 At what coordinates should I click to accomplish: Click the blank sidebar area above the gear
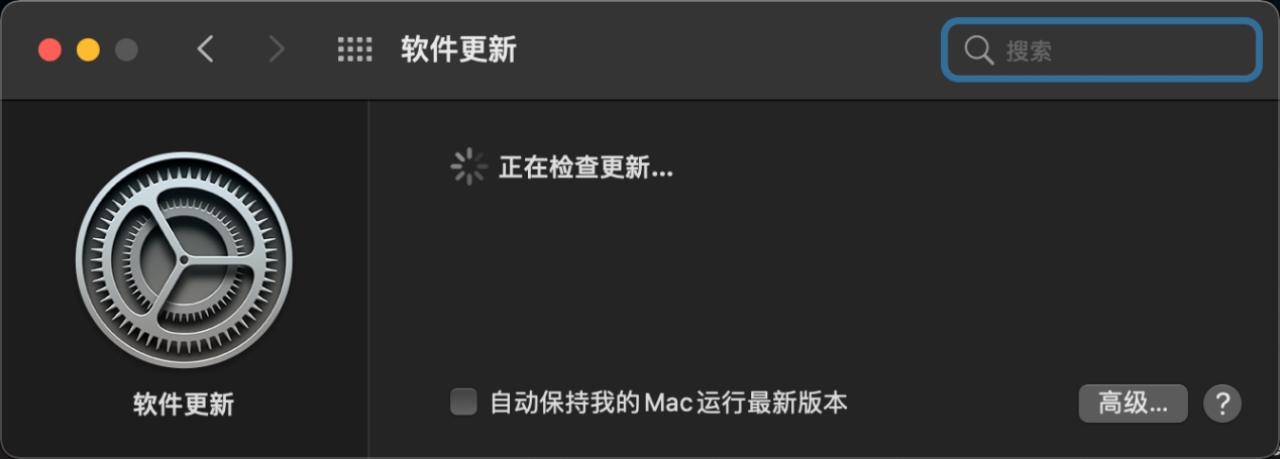click(184, 125)
